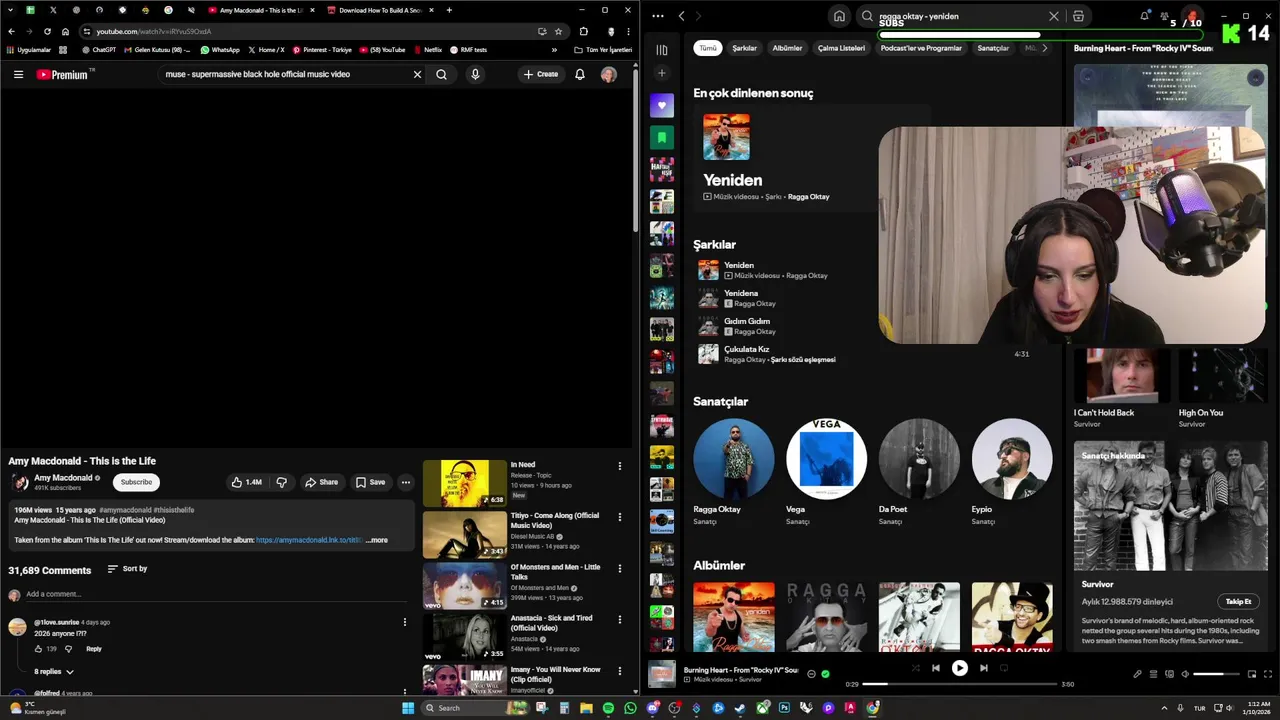The width and height of the screenshot is (1280, 720).
Task: Clear the YouTube search box text
Action: 417,74
